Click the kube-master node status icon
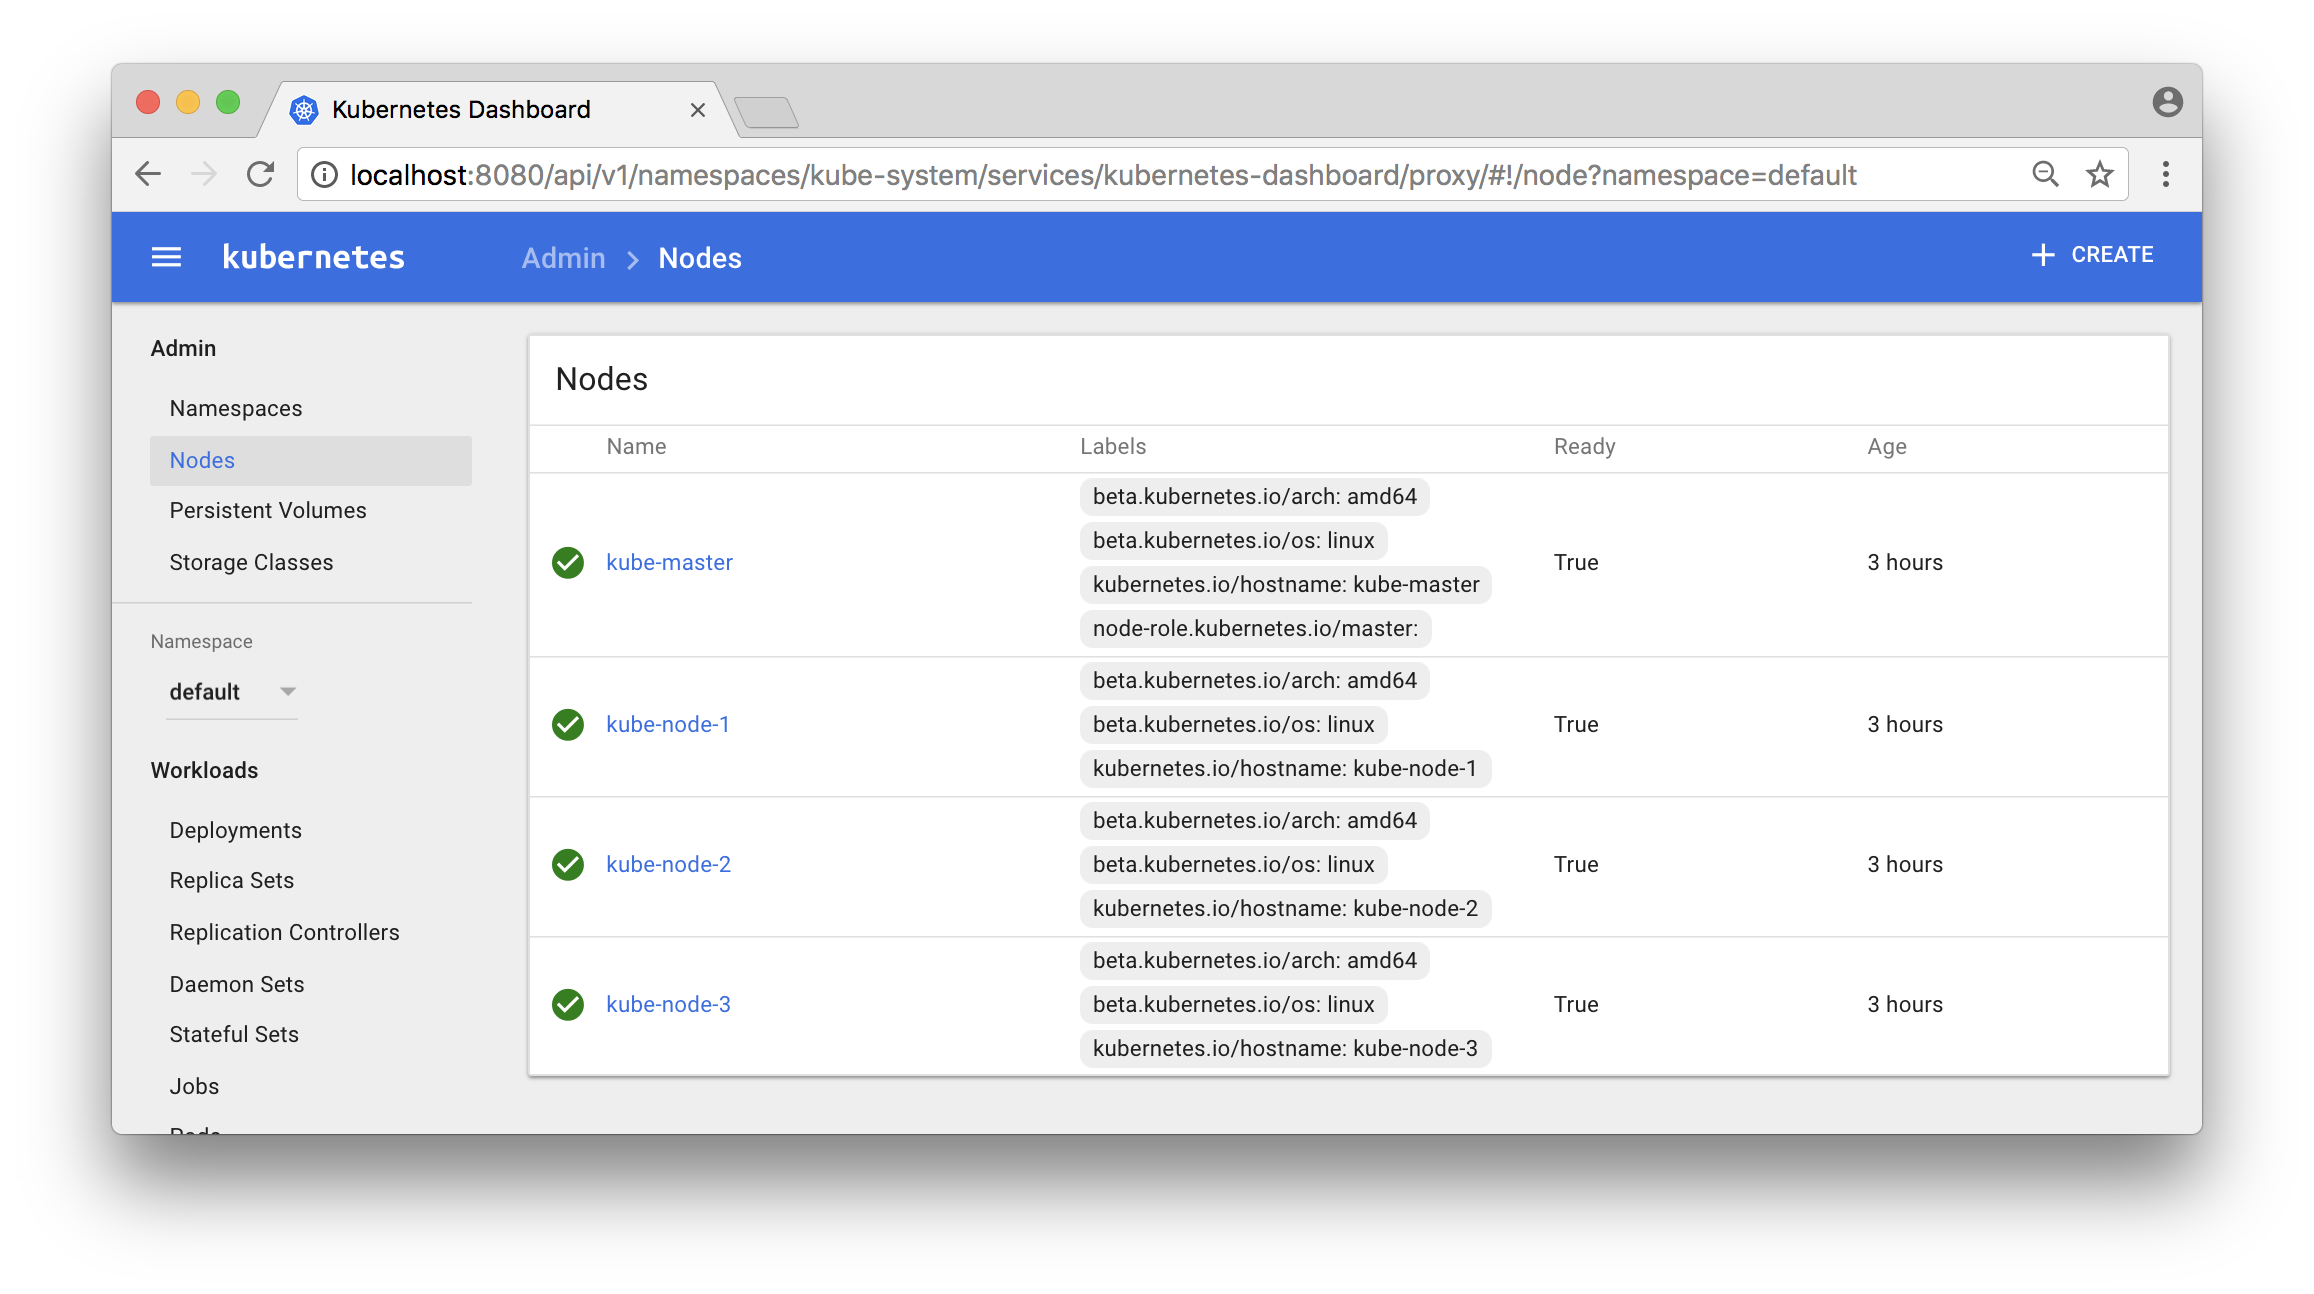This screenshot has height=1294, width=2314. coord(567,563)
